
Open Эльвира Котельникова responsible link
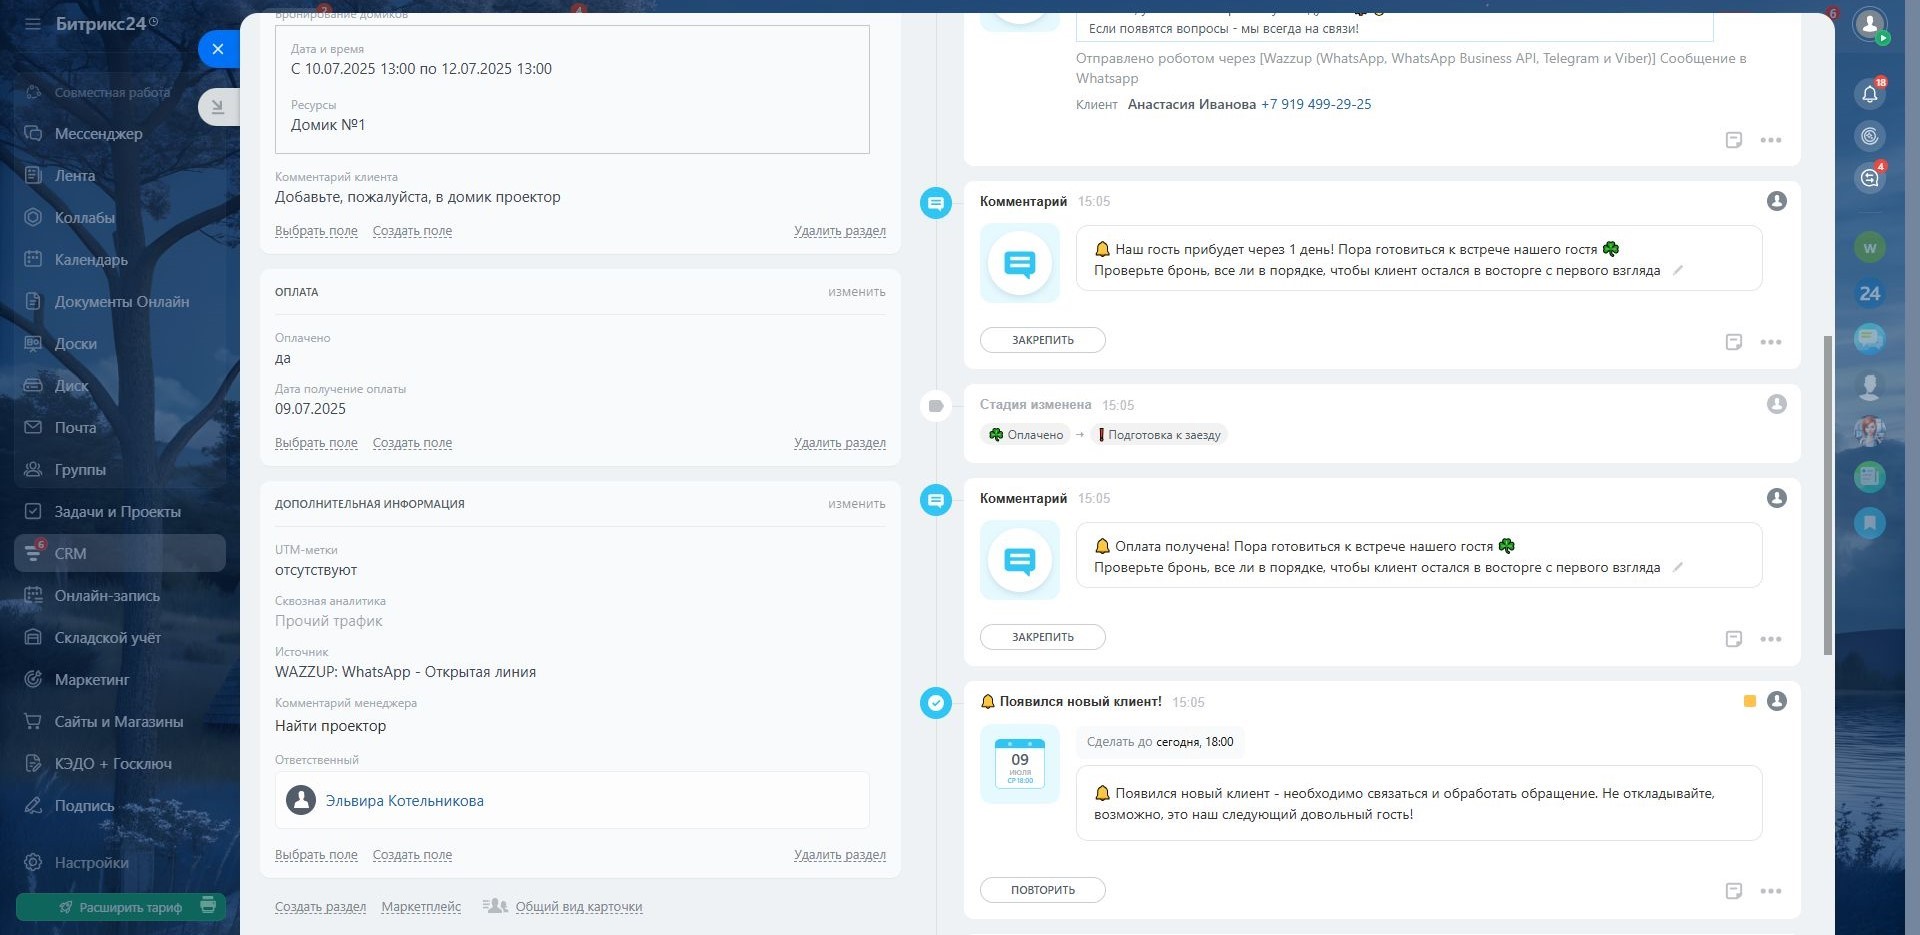tap(404, 800)
